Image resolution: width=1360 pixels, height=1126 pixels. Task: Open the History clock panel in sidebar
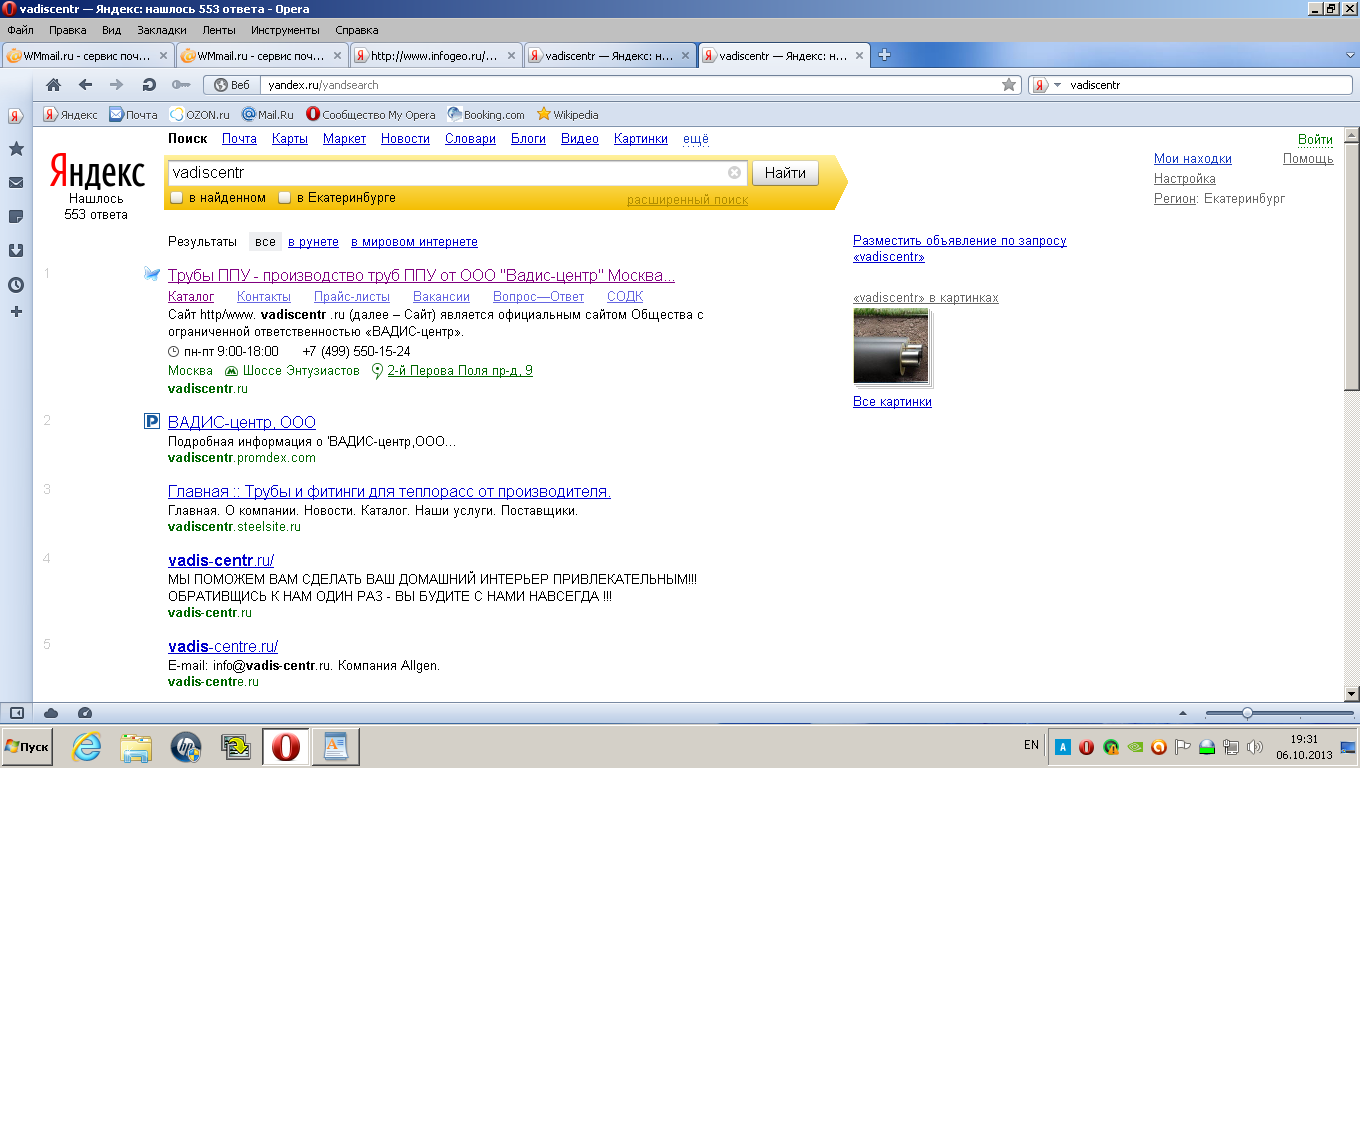coord(16,285)
